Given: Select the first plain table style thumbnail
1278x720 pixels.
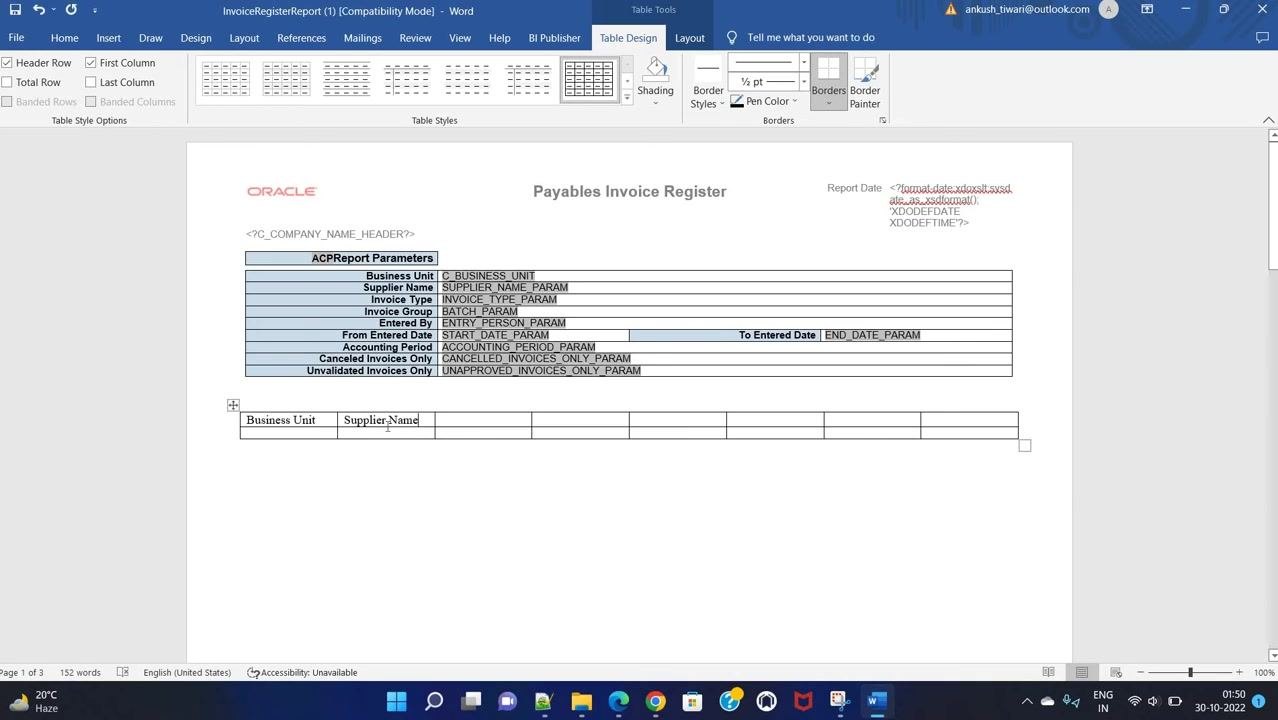Looking at the screenshot, I should (x=226, y=79).
